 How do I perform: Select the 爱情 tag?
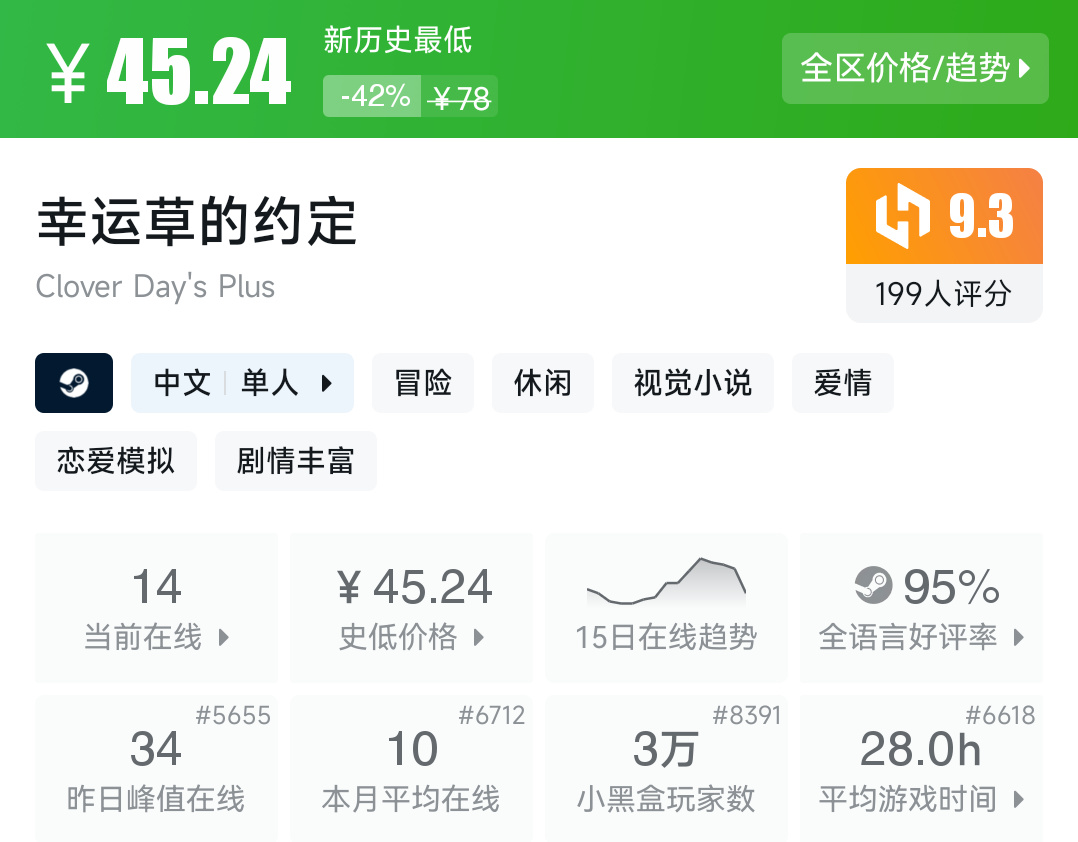point(842,383)
